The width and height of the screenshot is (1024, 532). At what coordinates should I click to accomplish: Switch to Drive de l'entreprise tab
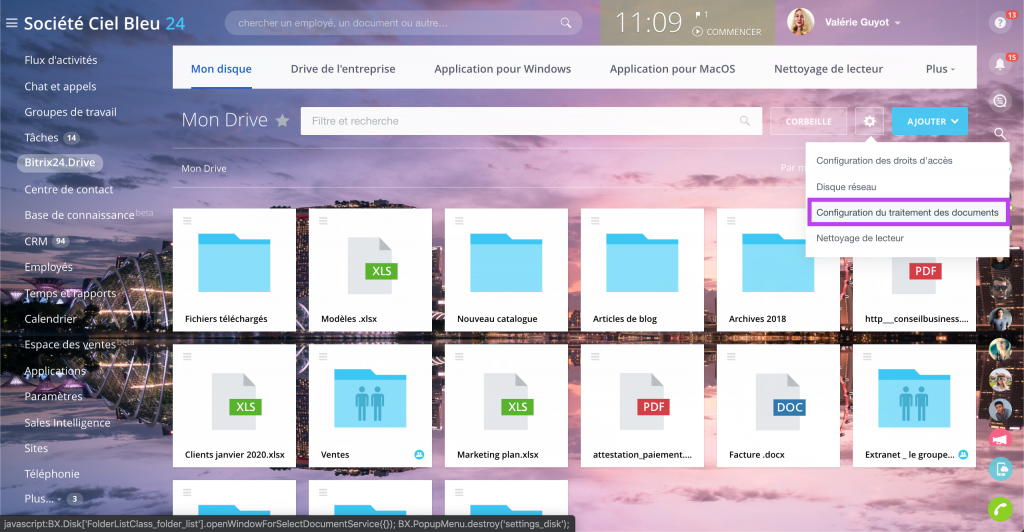pos(343,69)
